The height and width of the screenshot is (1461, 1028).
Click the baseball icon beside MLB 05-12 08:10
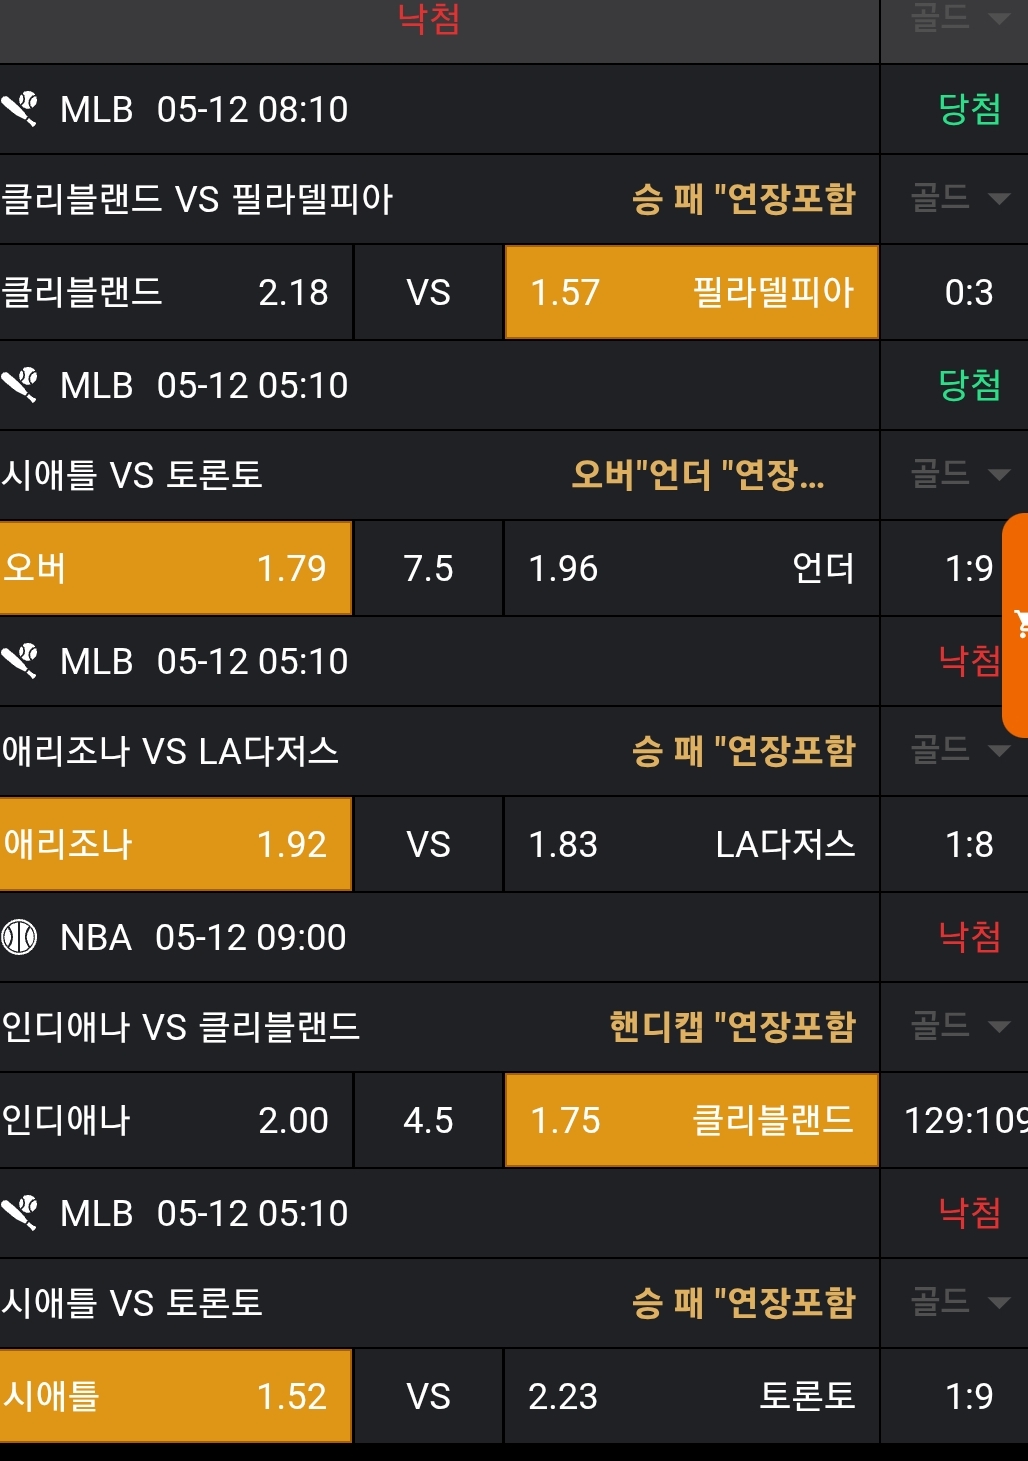19,109
